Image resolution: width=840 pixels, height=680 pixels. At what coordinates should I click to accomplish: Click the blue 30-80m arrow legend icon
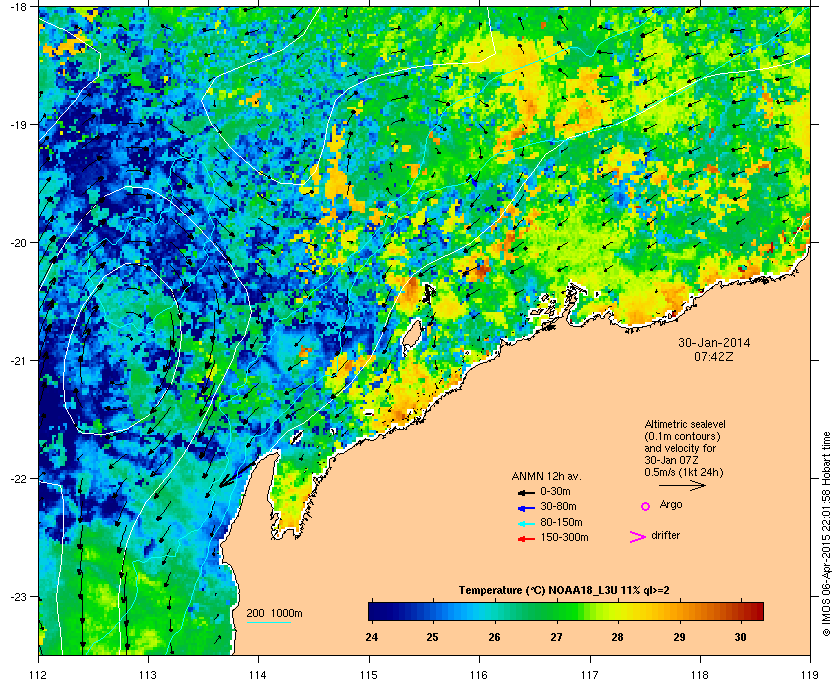(x=526, y=508)
